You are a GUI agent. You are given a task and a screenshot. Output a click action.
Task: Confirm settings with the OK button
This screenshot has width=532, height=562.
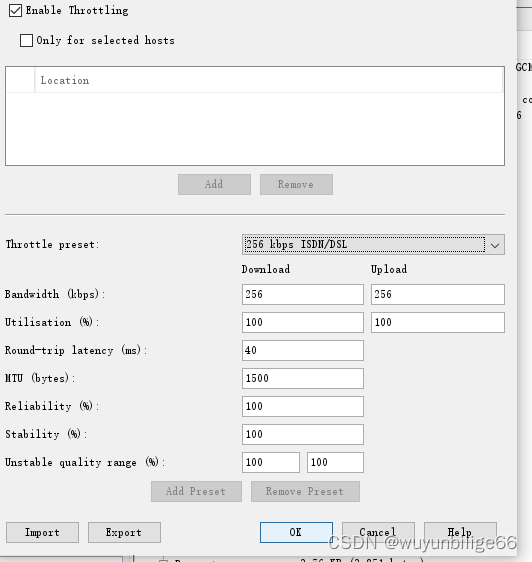(296, 533)
